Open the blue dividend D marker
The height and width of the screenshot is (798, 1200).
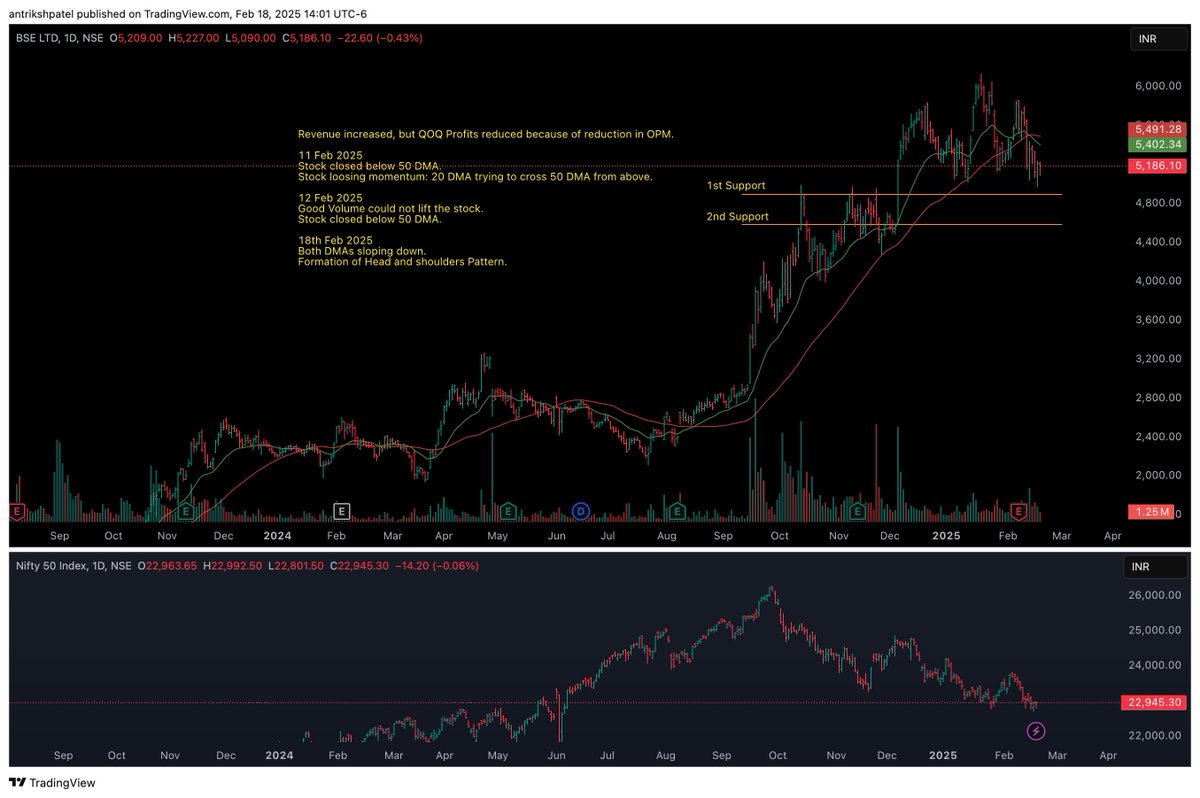(581, 511)
